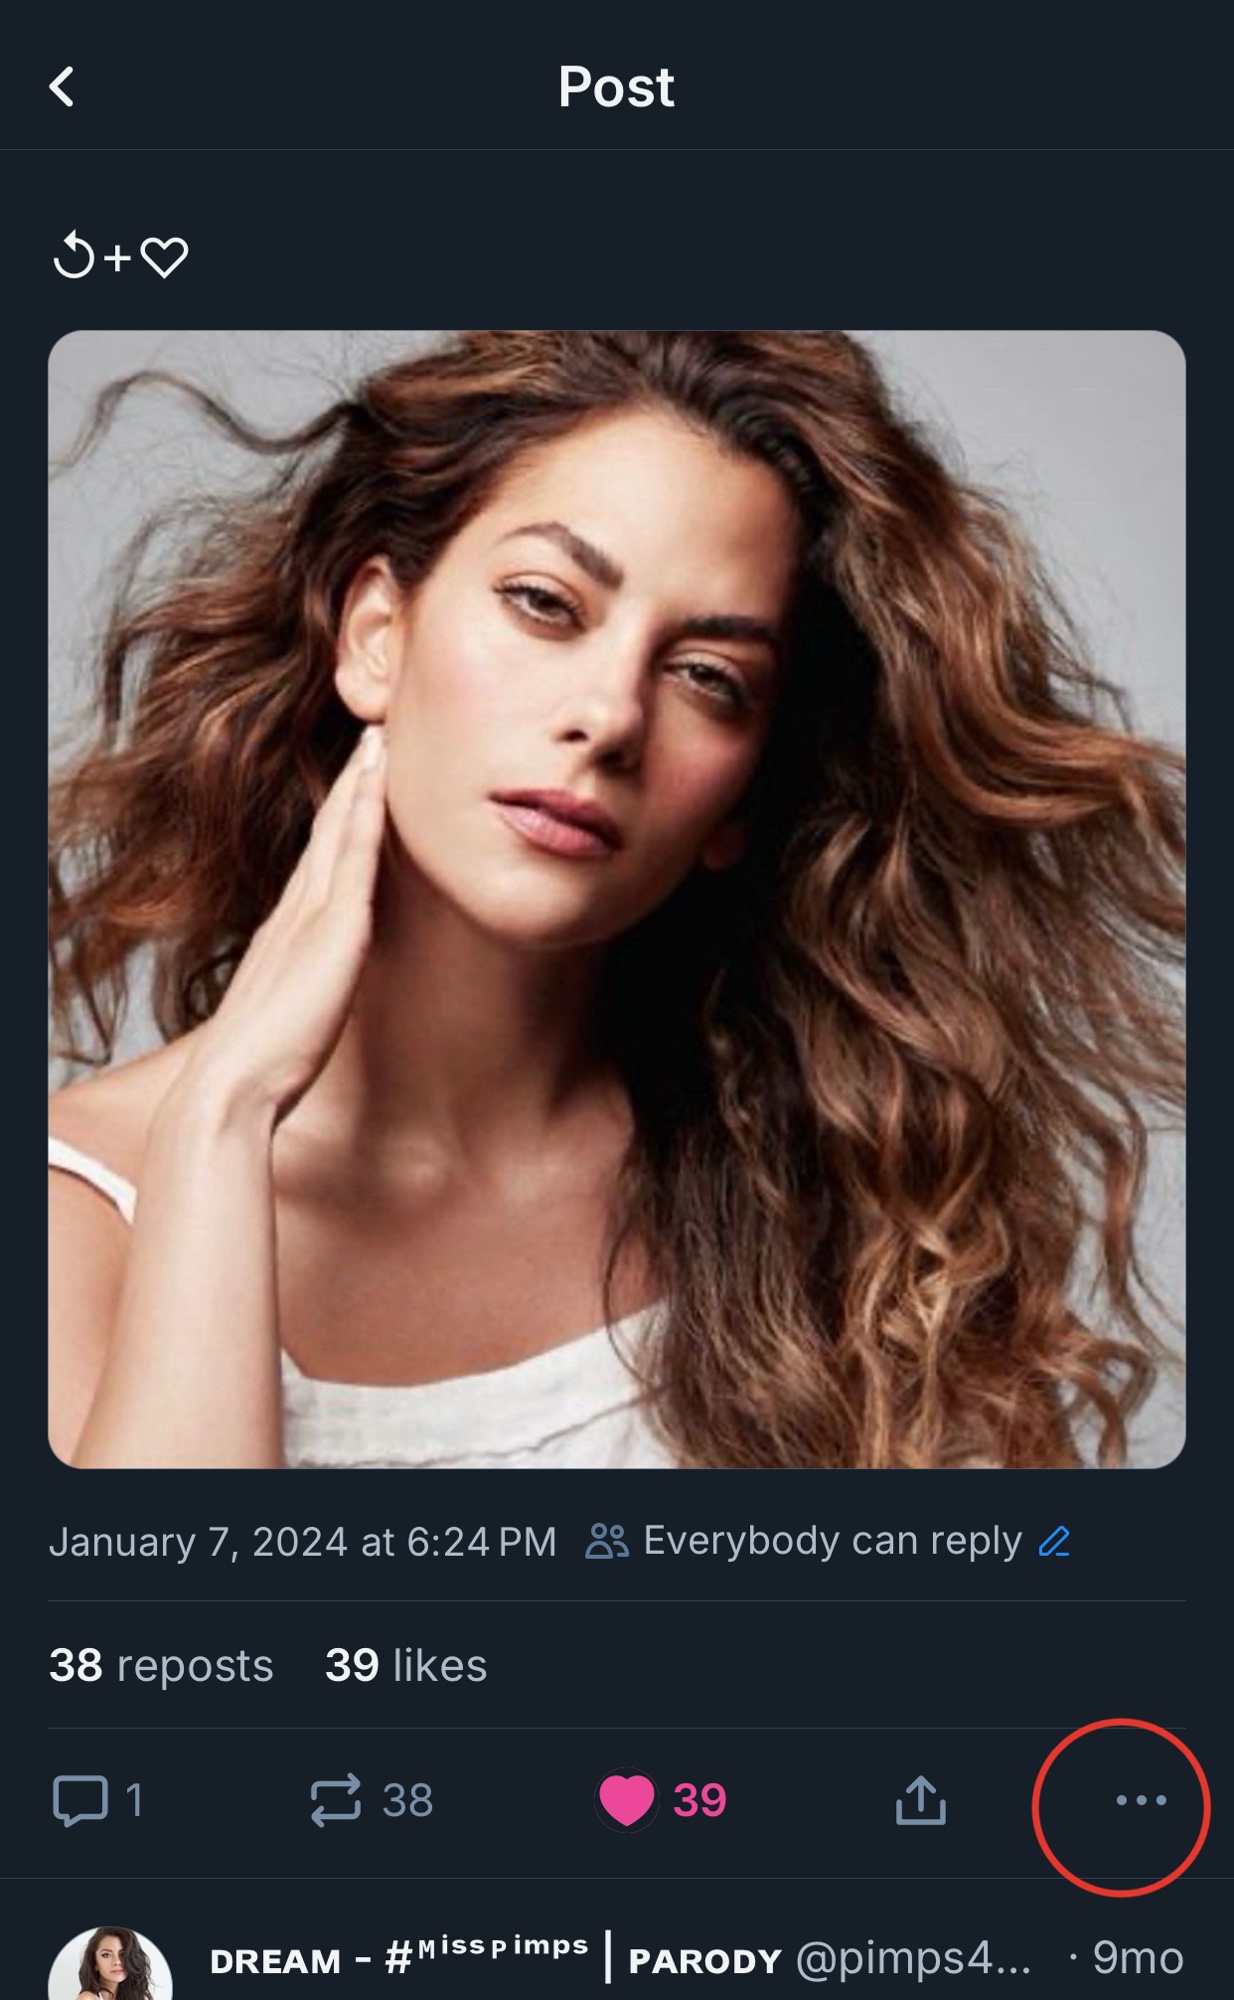1234x2000 pixels.
Task: Unlike the post via pink heart
Action: point(627,1800)
